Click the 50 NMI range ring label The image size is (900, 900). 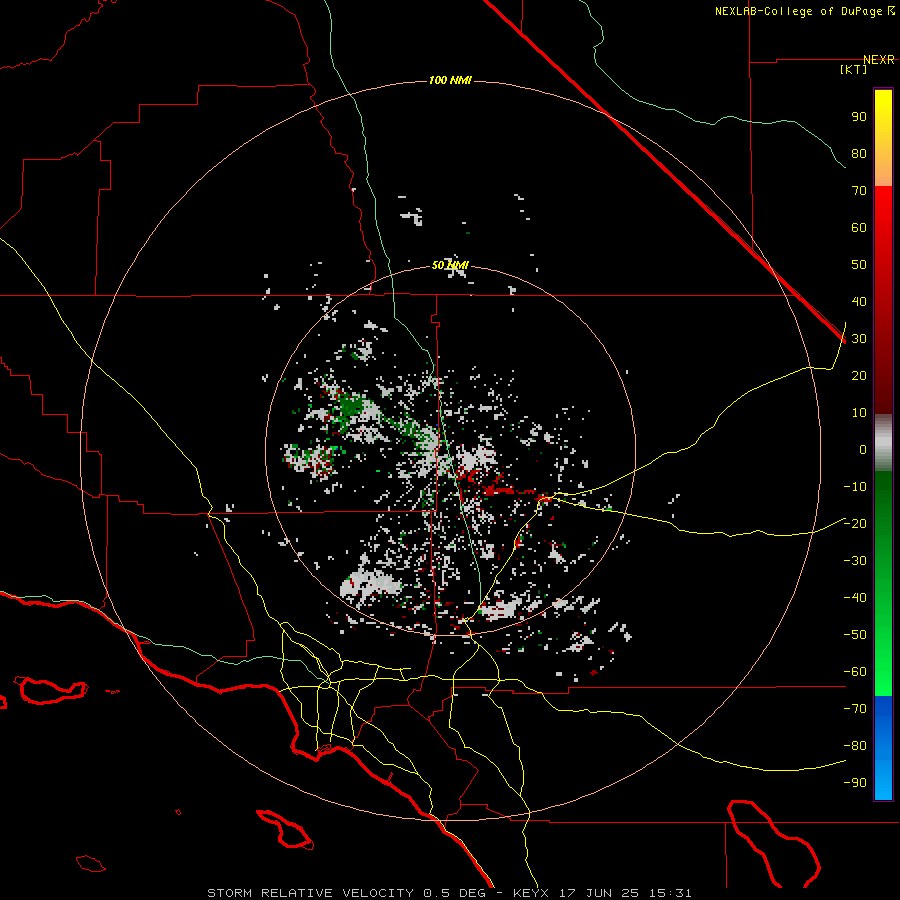(450, 265)
